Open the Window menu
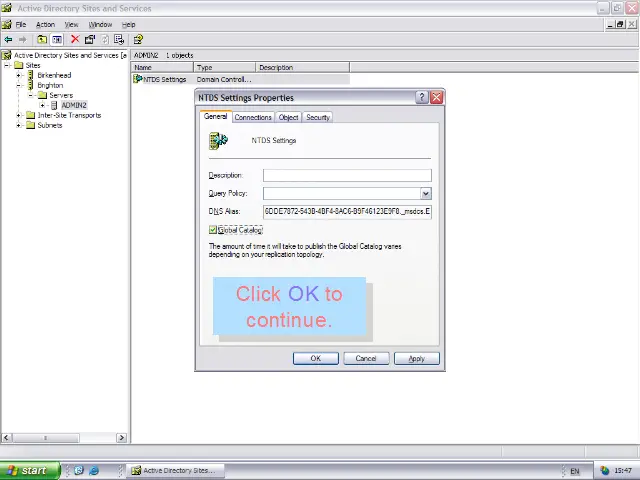640x480 pixels. point(100,24)
